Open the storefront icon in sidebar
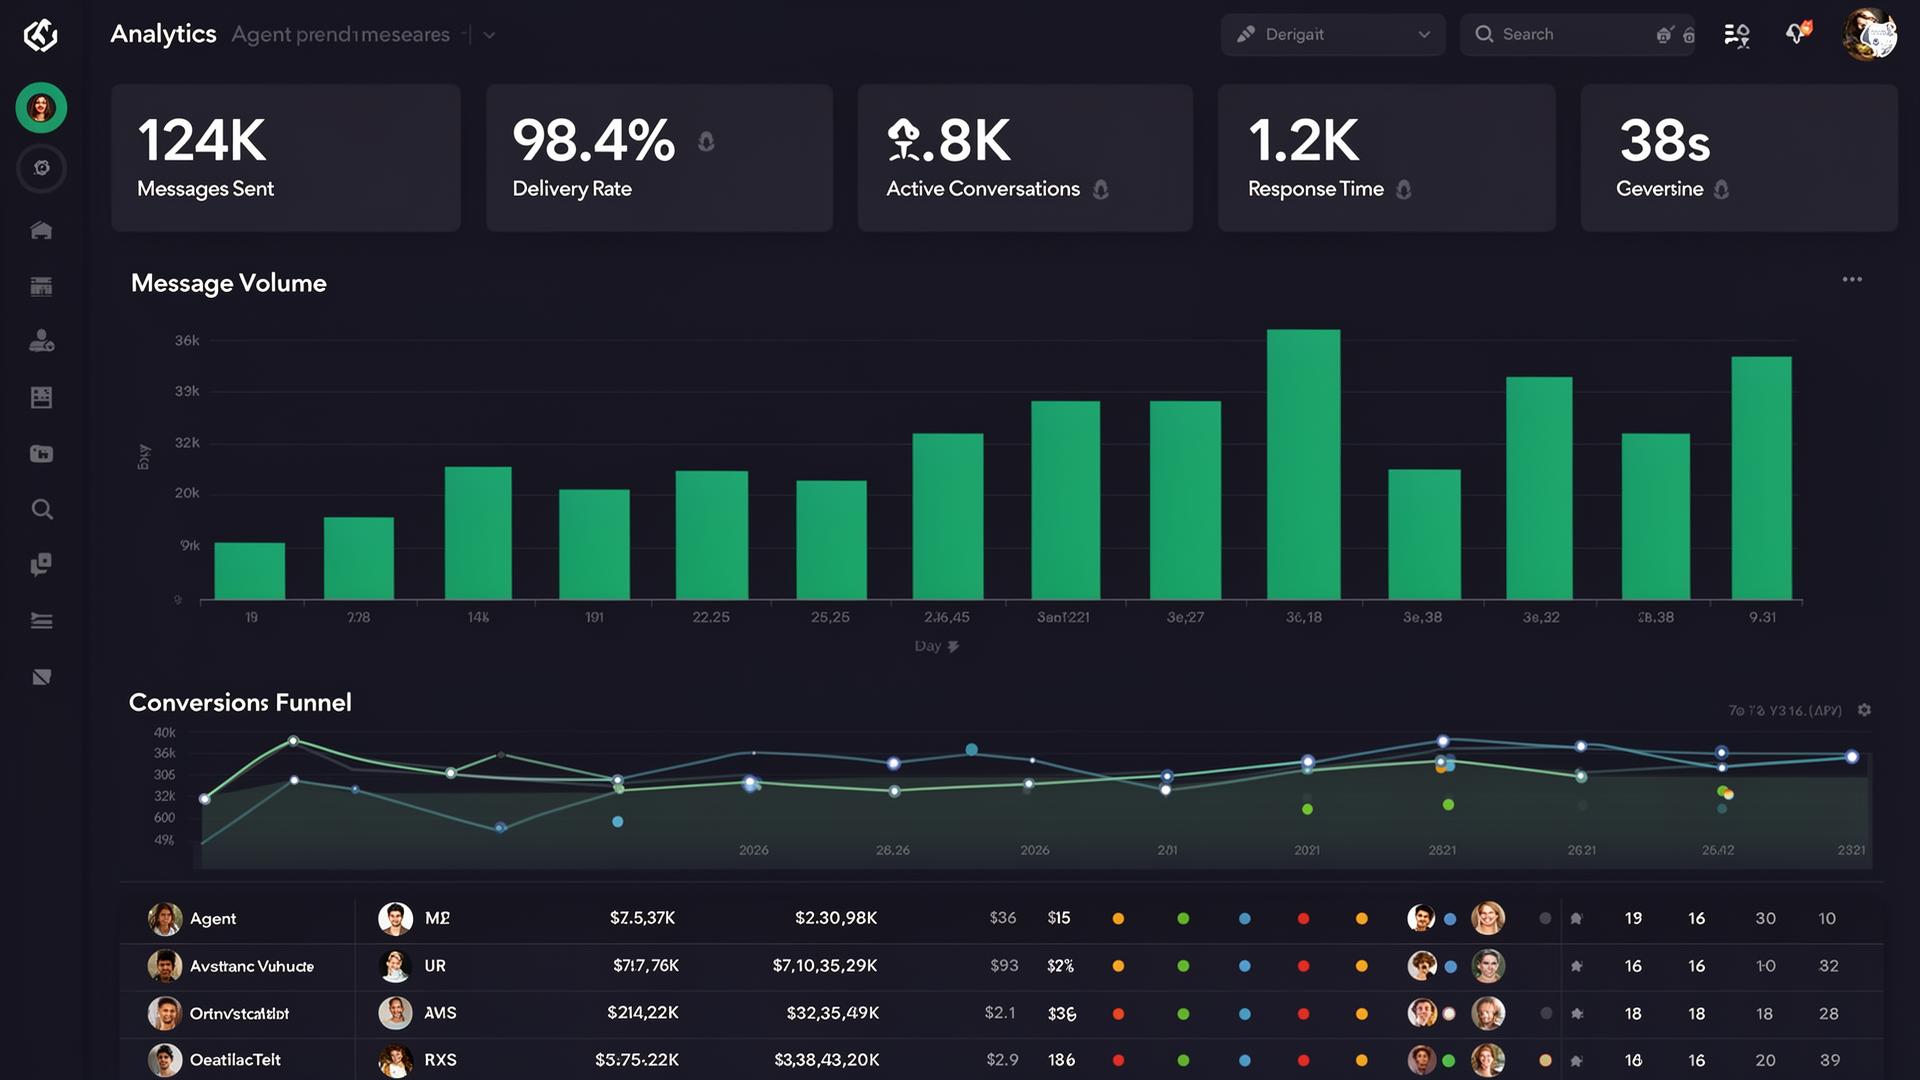The width and height of the screenshot is (1920, 1080). pyautogui.click(x=41, y=286)
